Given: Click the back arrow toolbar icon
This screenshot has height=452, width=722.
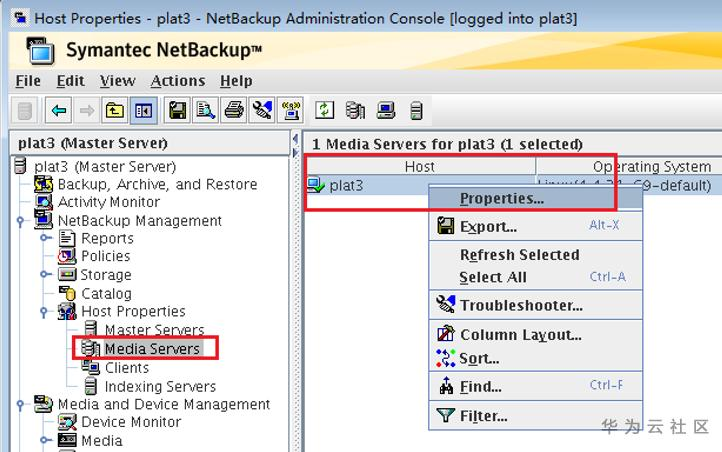Looking at the screenshot, I should tap(58, 110).
